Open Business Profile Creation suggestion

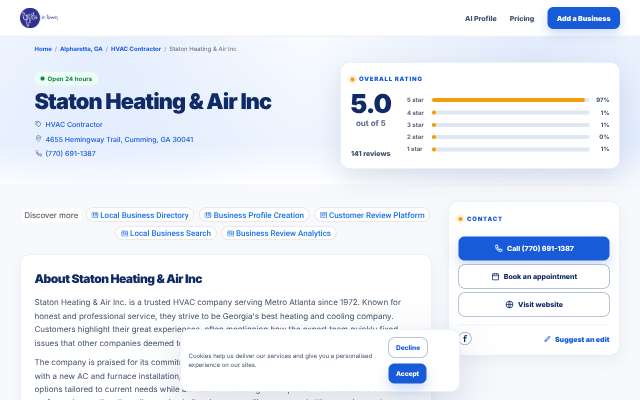(x=254, y=215)
